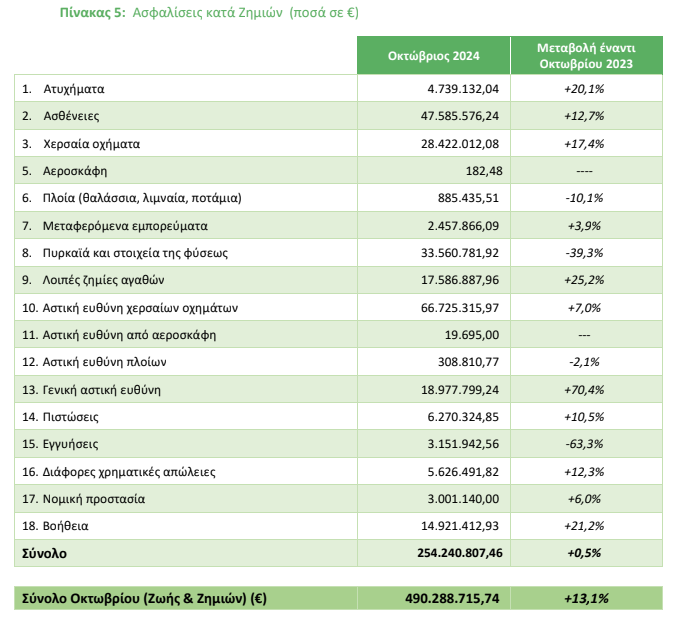
Task: Click the +12,3% cell
Action: pyautogui.click(x=584, y=472)
